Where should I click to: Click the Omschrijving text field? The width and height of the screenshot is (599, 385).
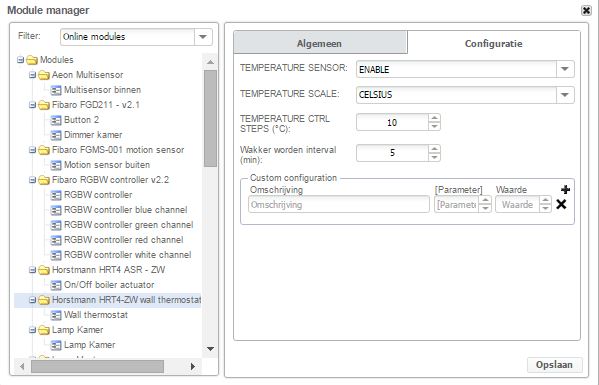tap(339, 204)
